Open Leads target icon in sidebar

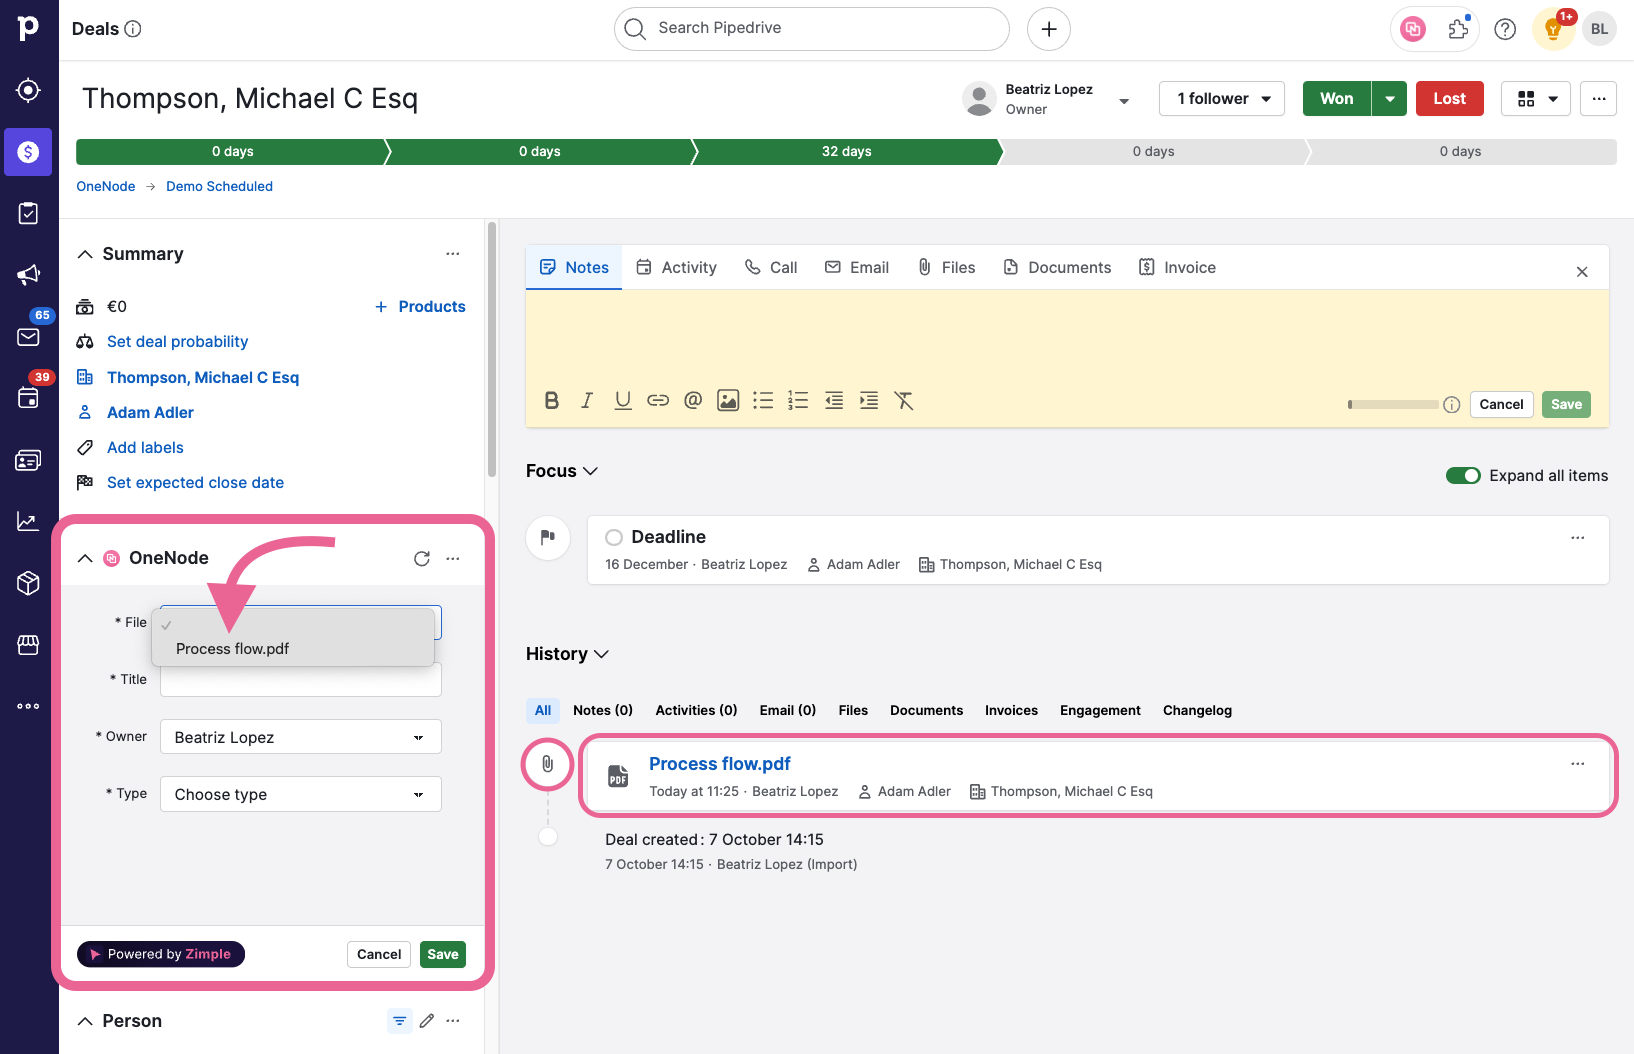(28, 90)
